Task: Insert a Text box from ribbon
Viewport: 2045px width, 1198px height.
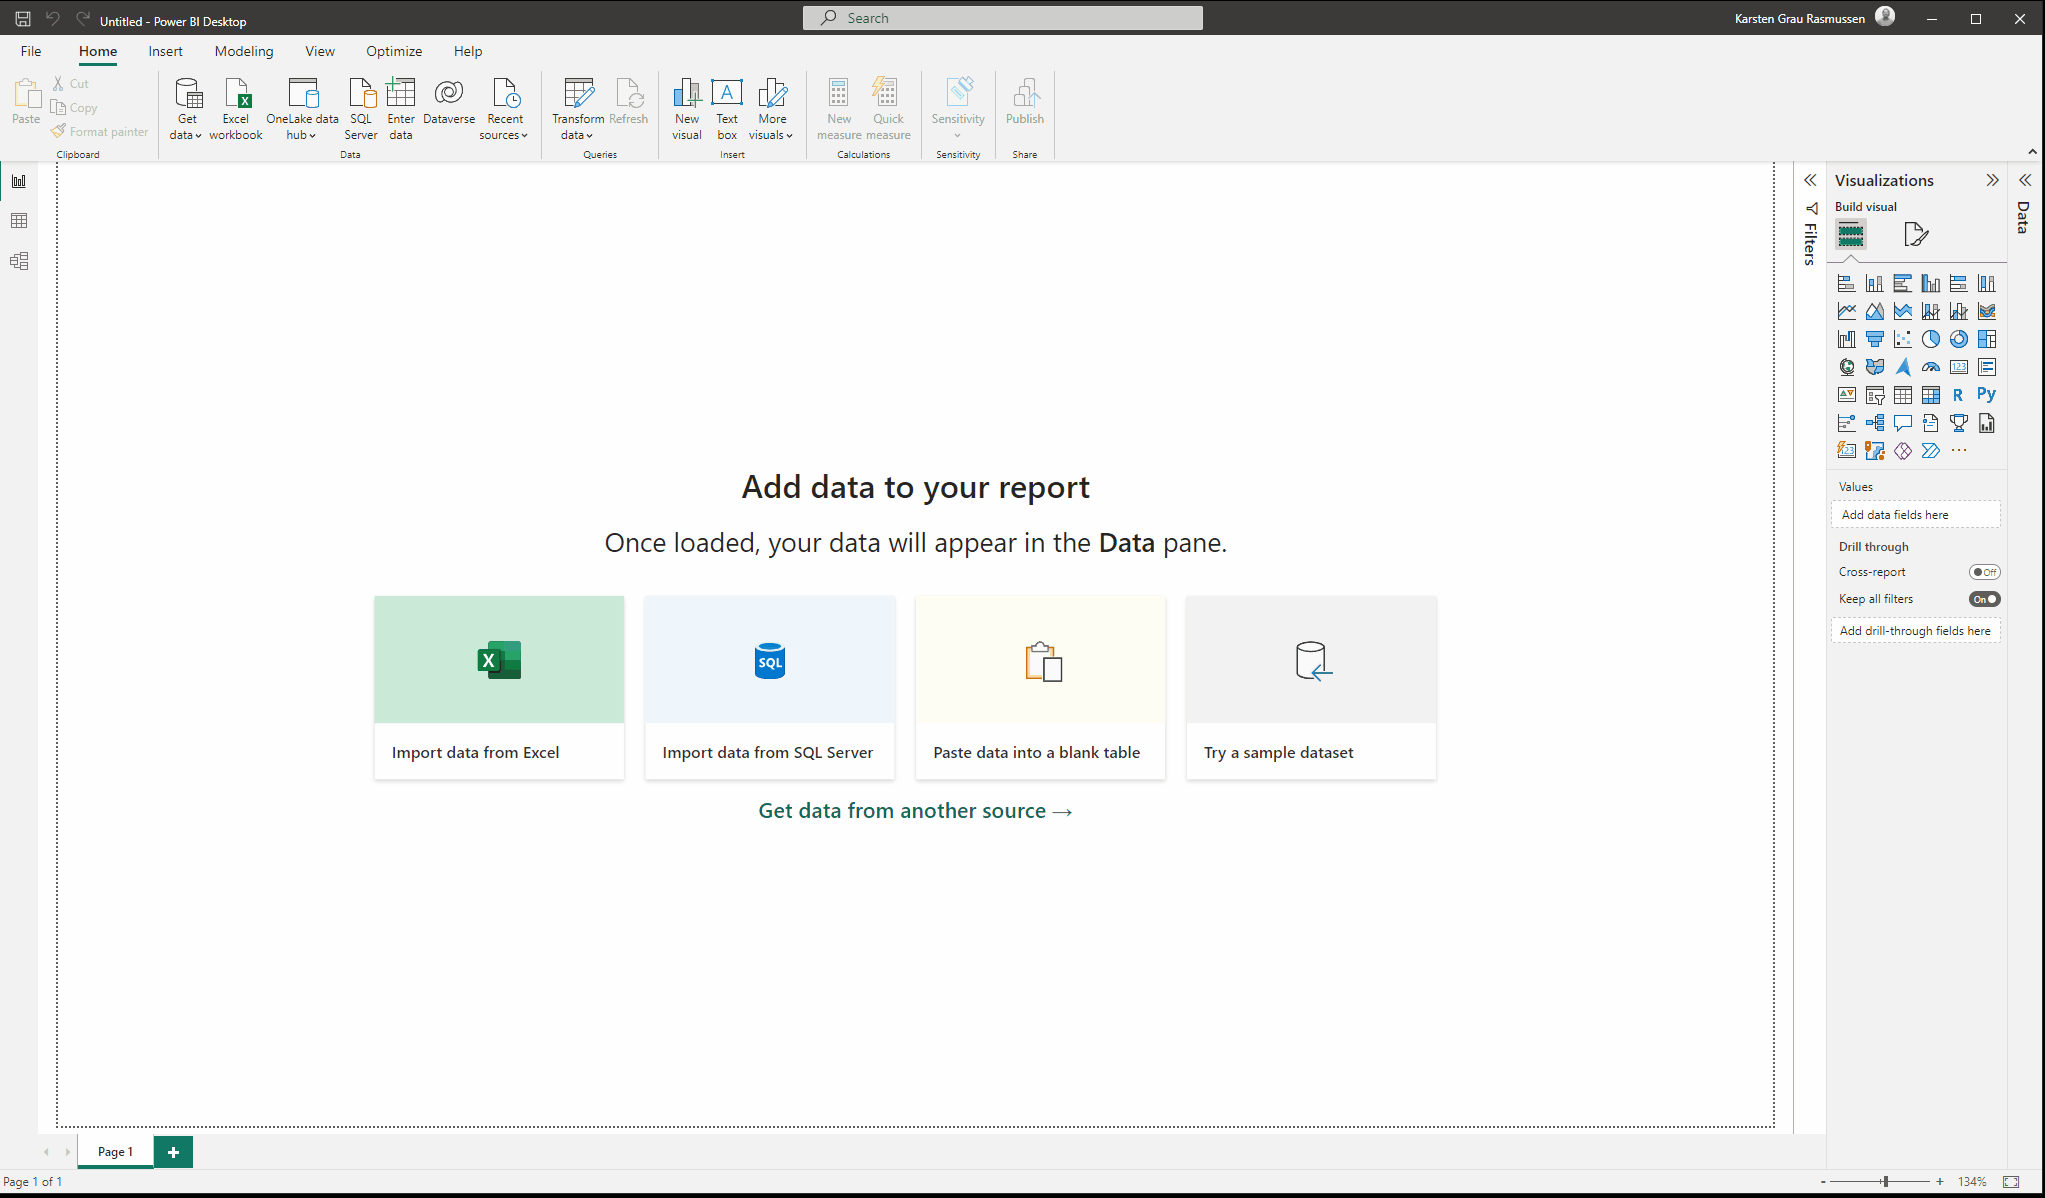Action: click(727, 109)
